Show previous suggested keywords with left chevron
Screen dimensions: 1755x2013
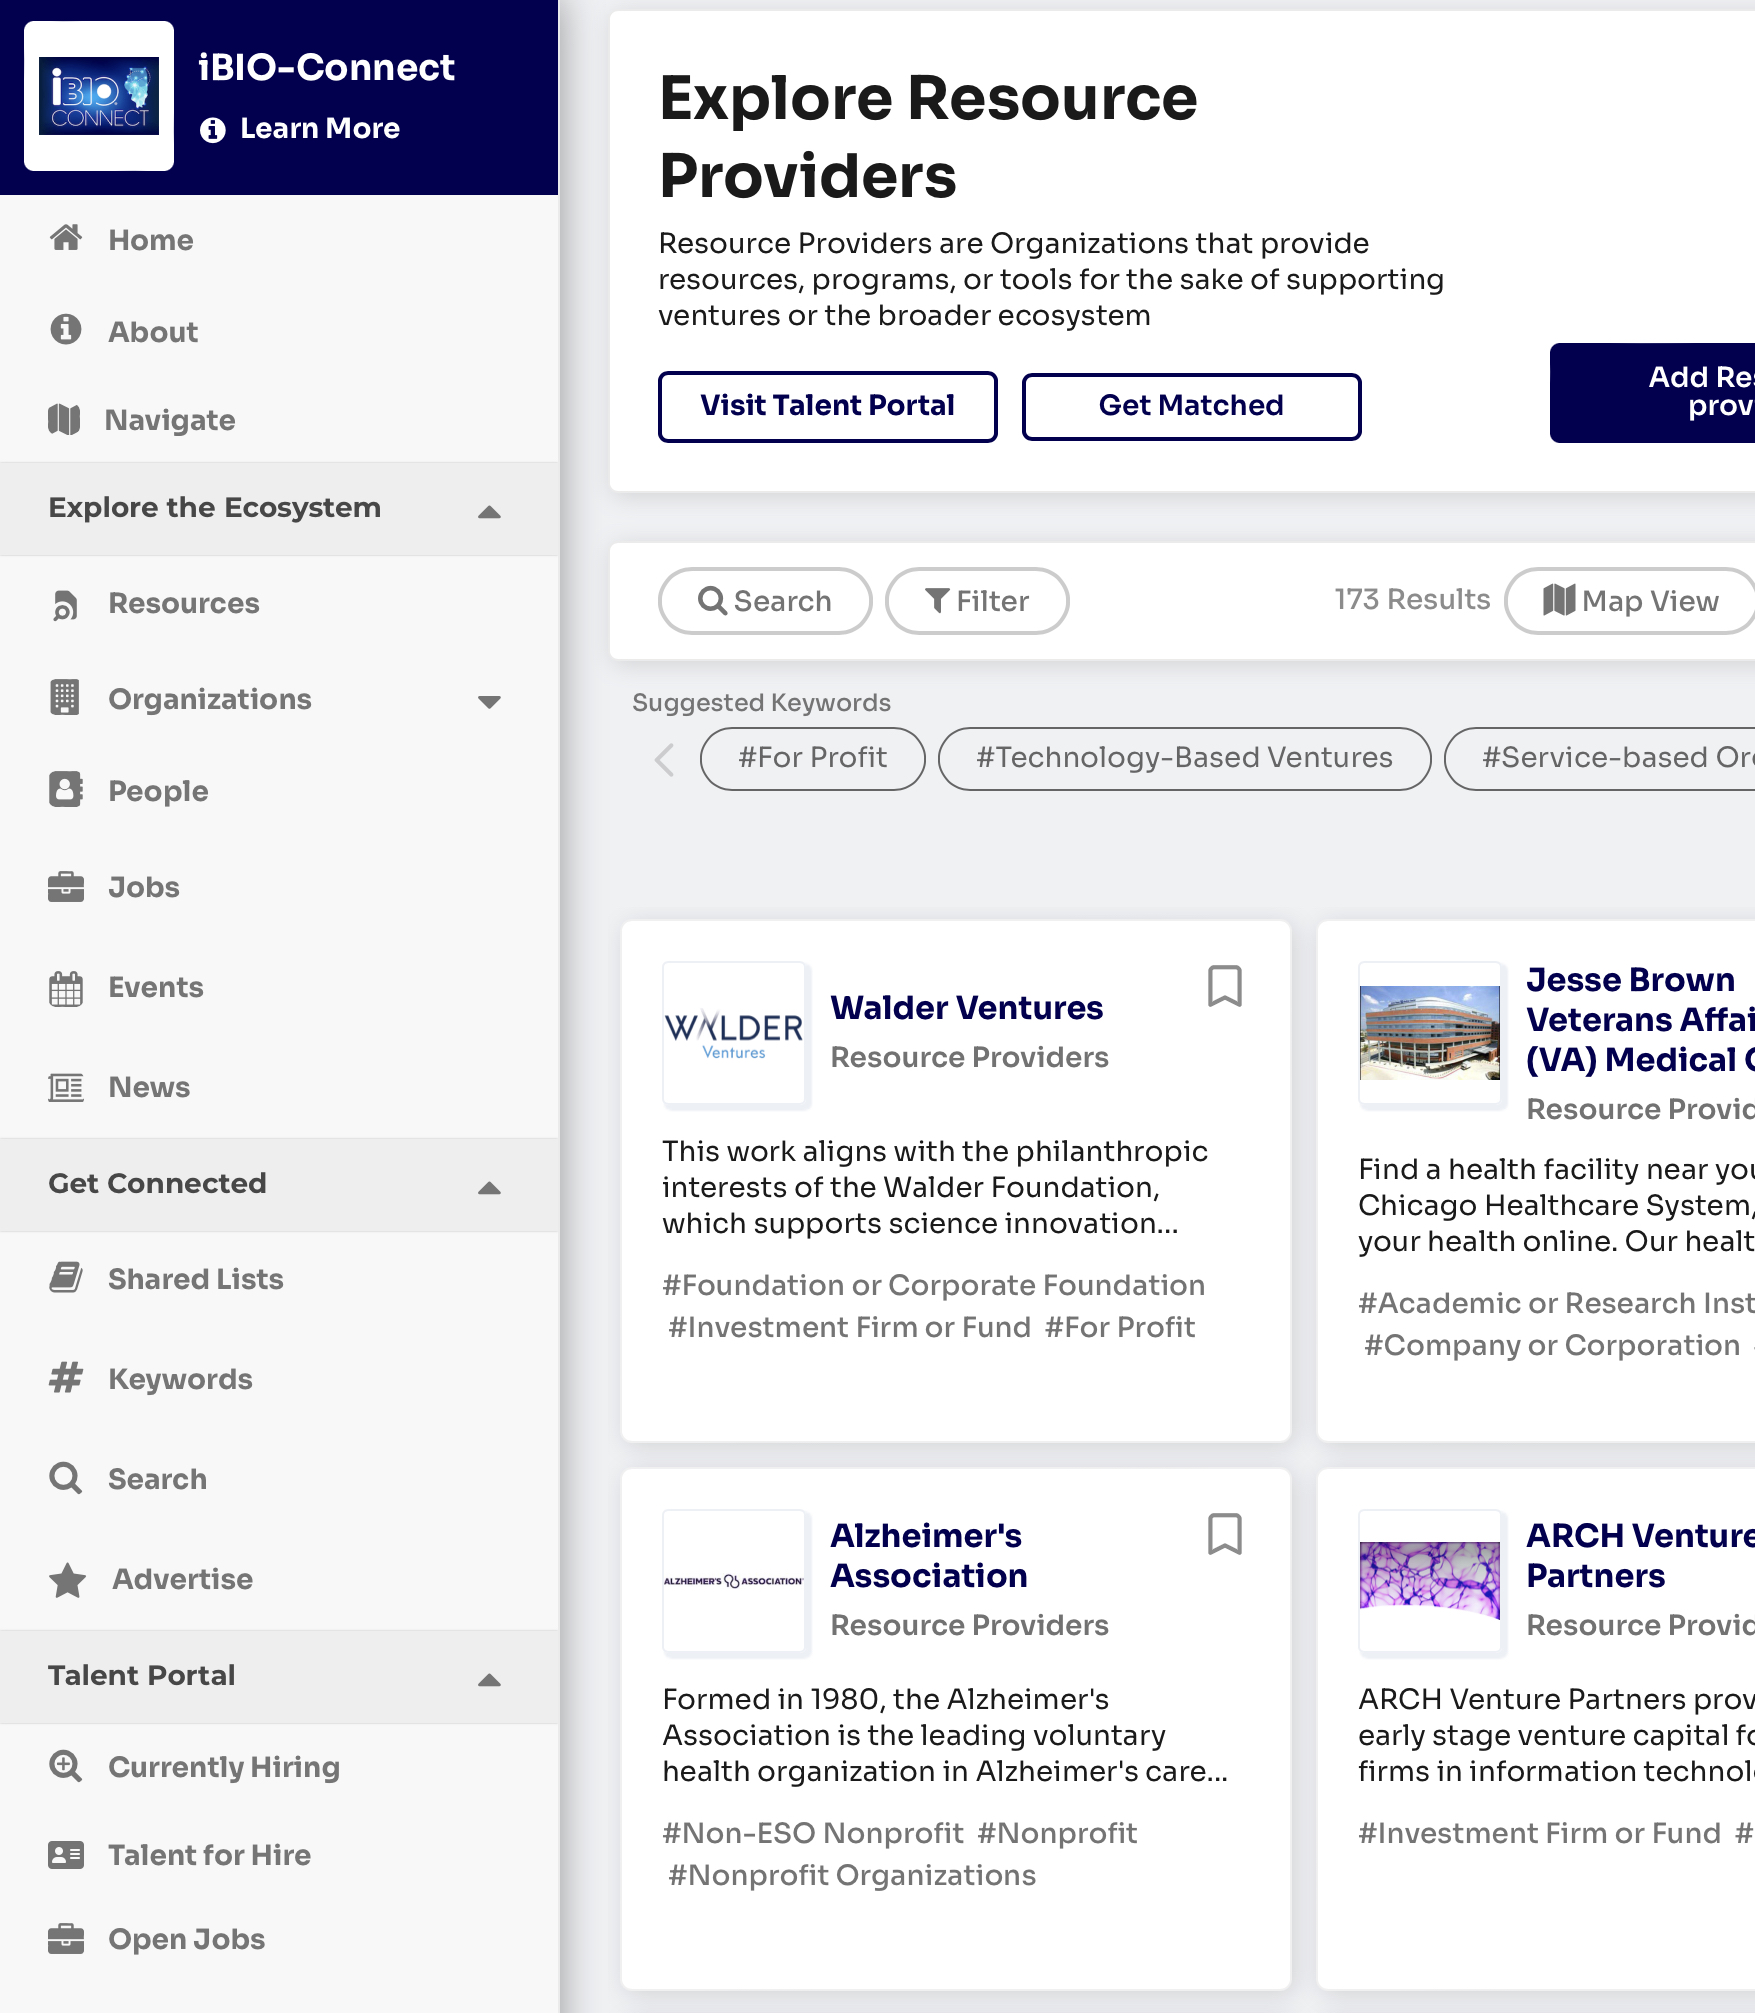click(x=665, y=759)
